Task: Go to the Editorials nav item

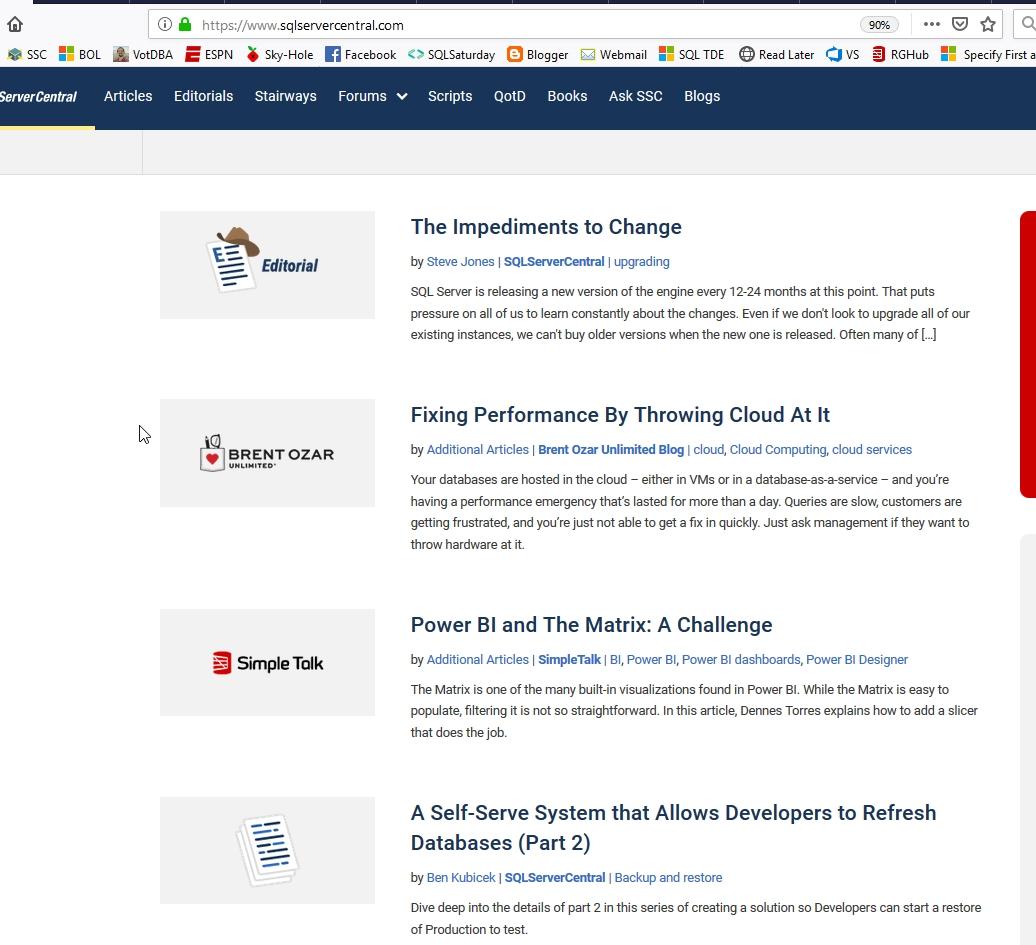Action: point(204,96)
